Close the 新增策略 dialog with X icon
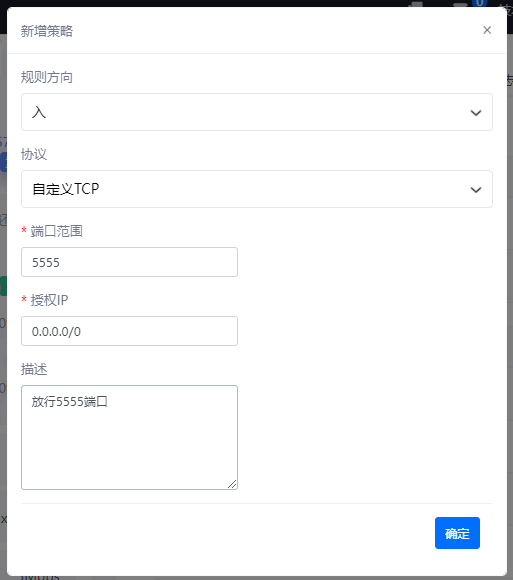Viewport: 513px width, 580px height. point(487,30)
